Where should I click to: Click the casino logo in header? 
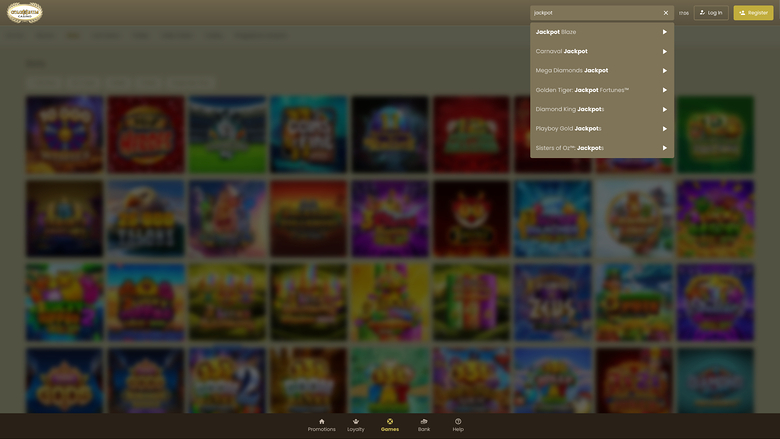point(24,13)
